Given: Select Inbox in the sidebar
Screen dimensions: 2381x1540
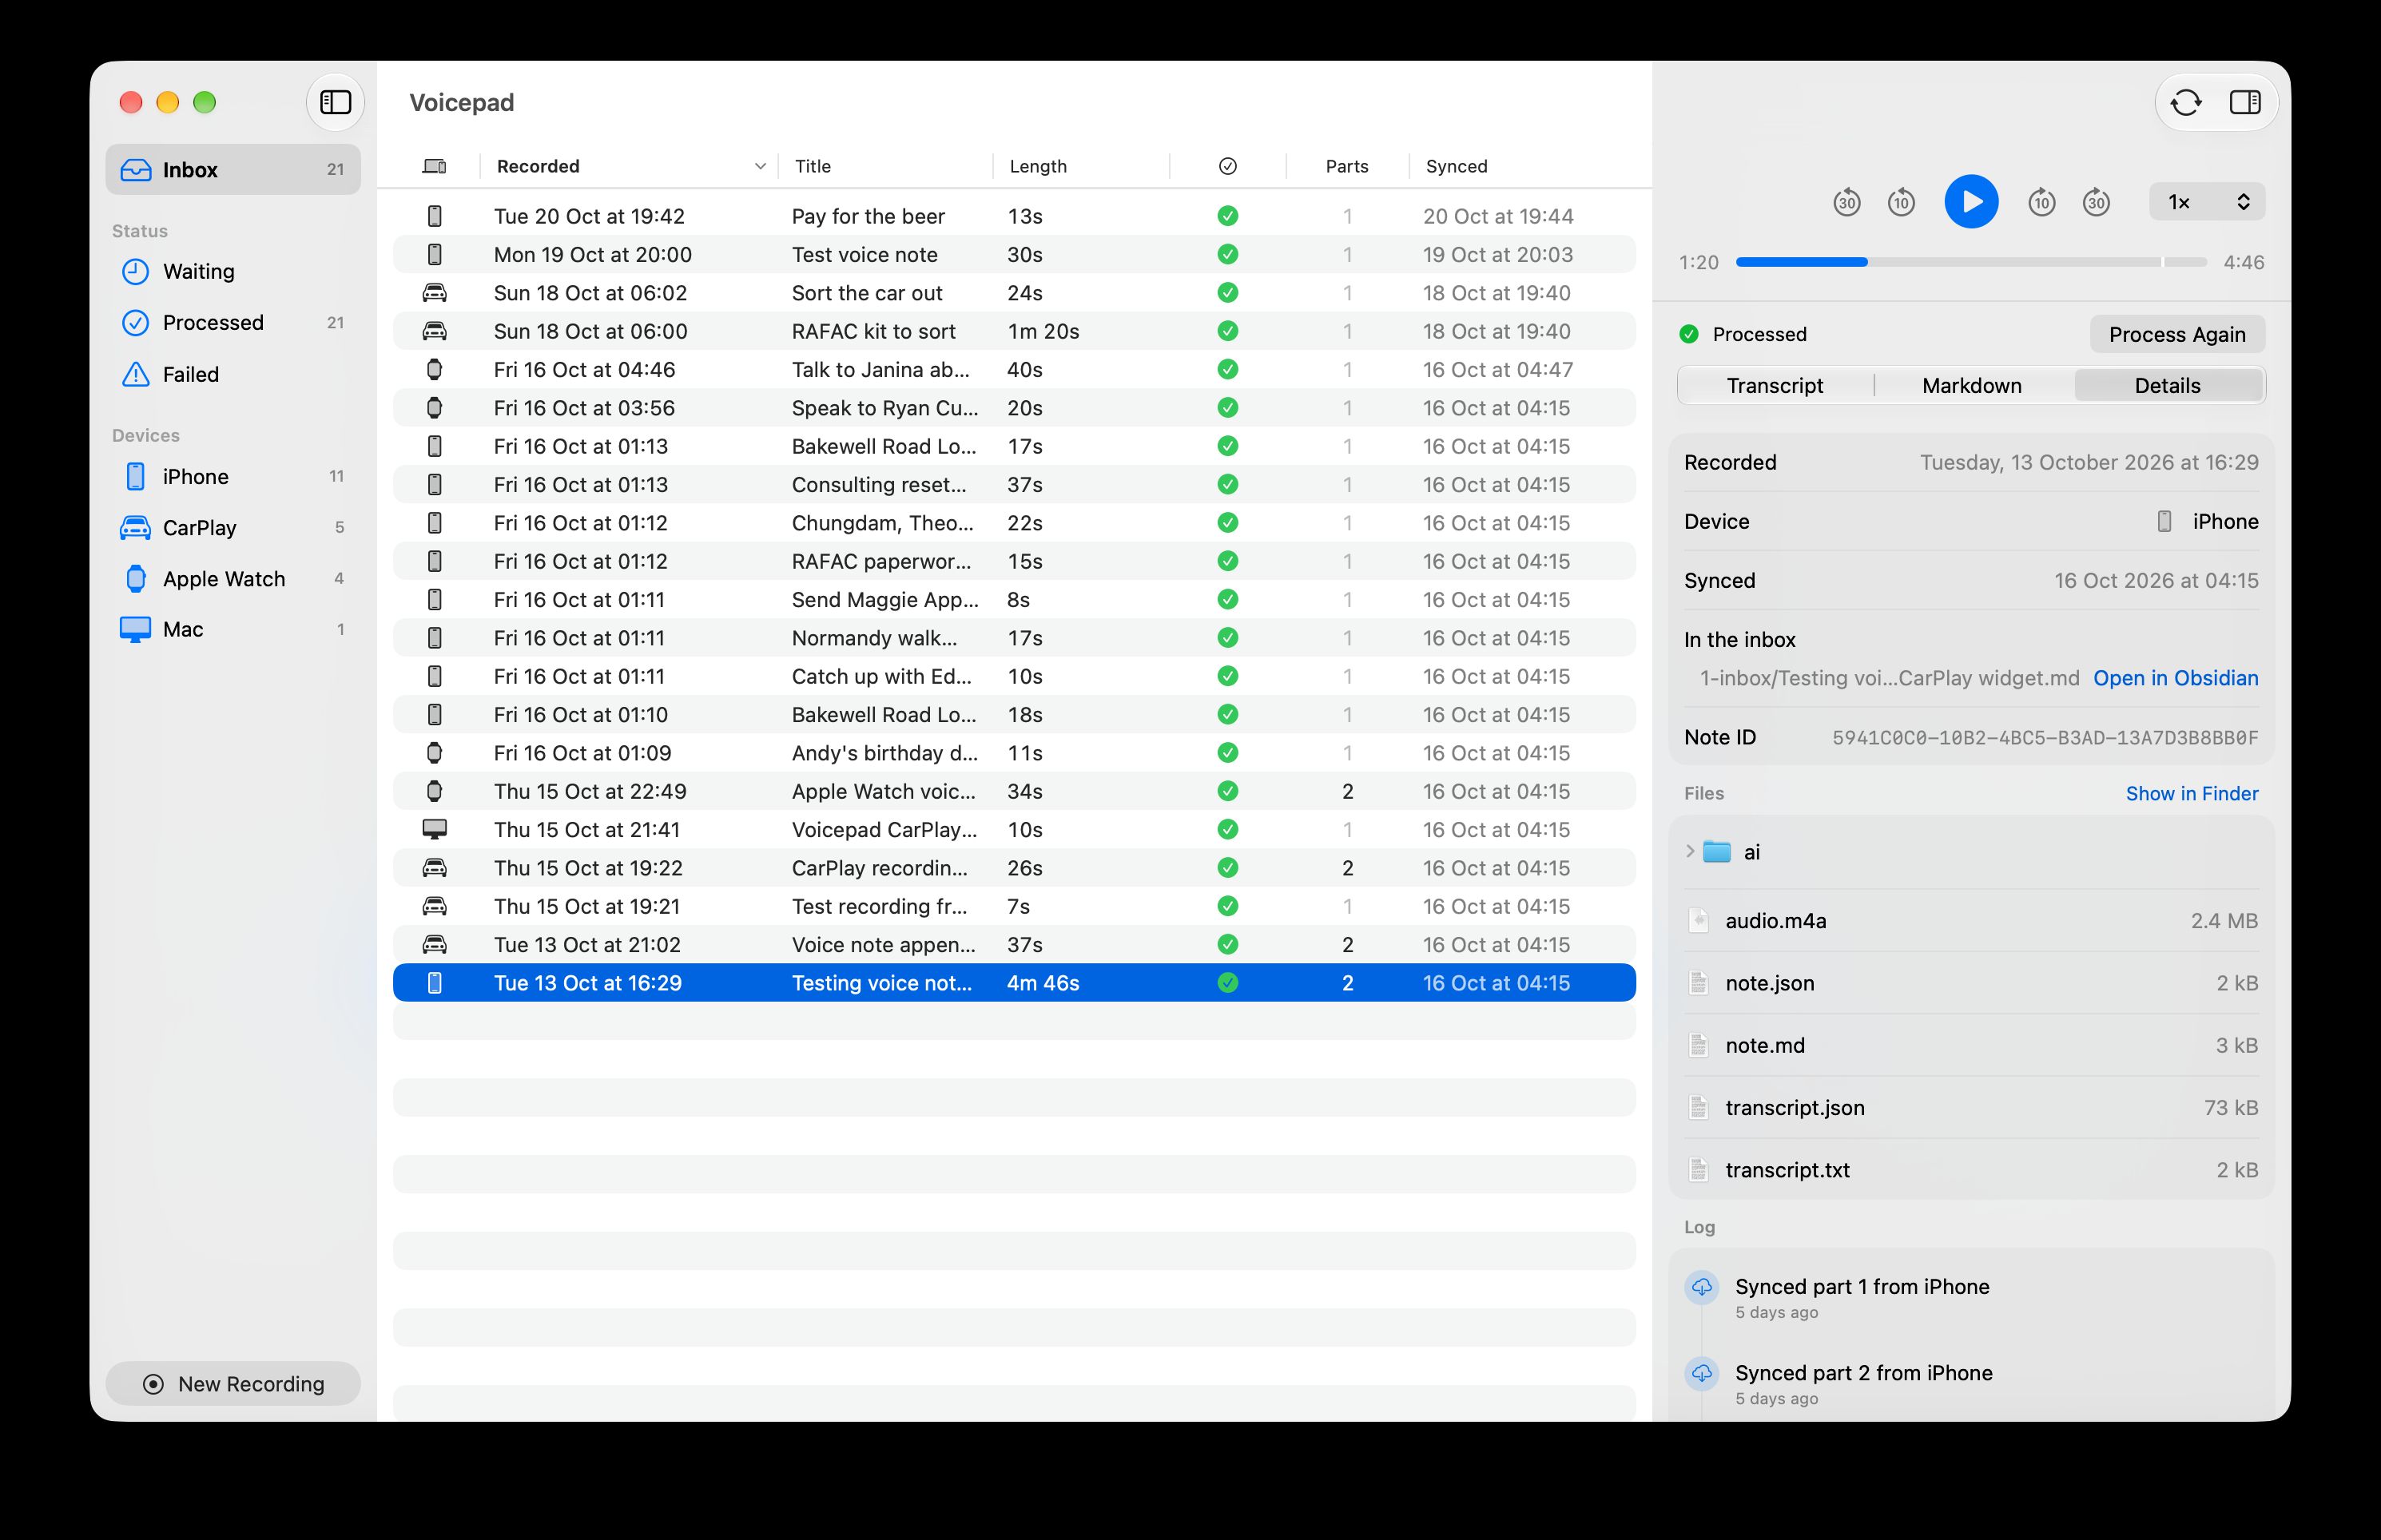Looking at the screenshot, I should point(233,170).
